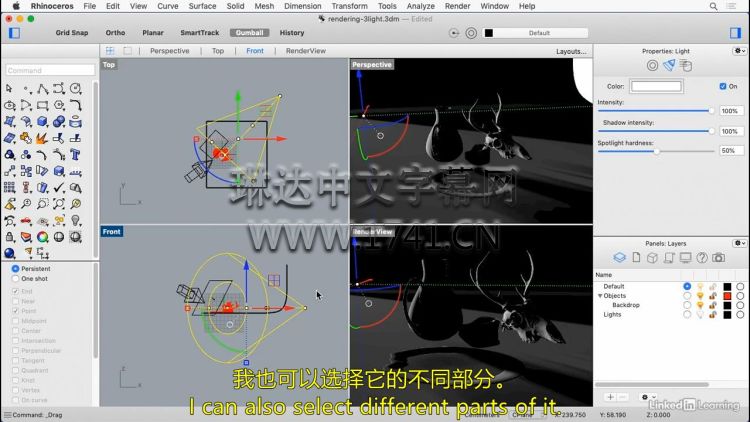
Task: Open the Surface menu
Action: pos(202,6)
